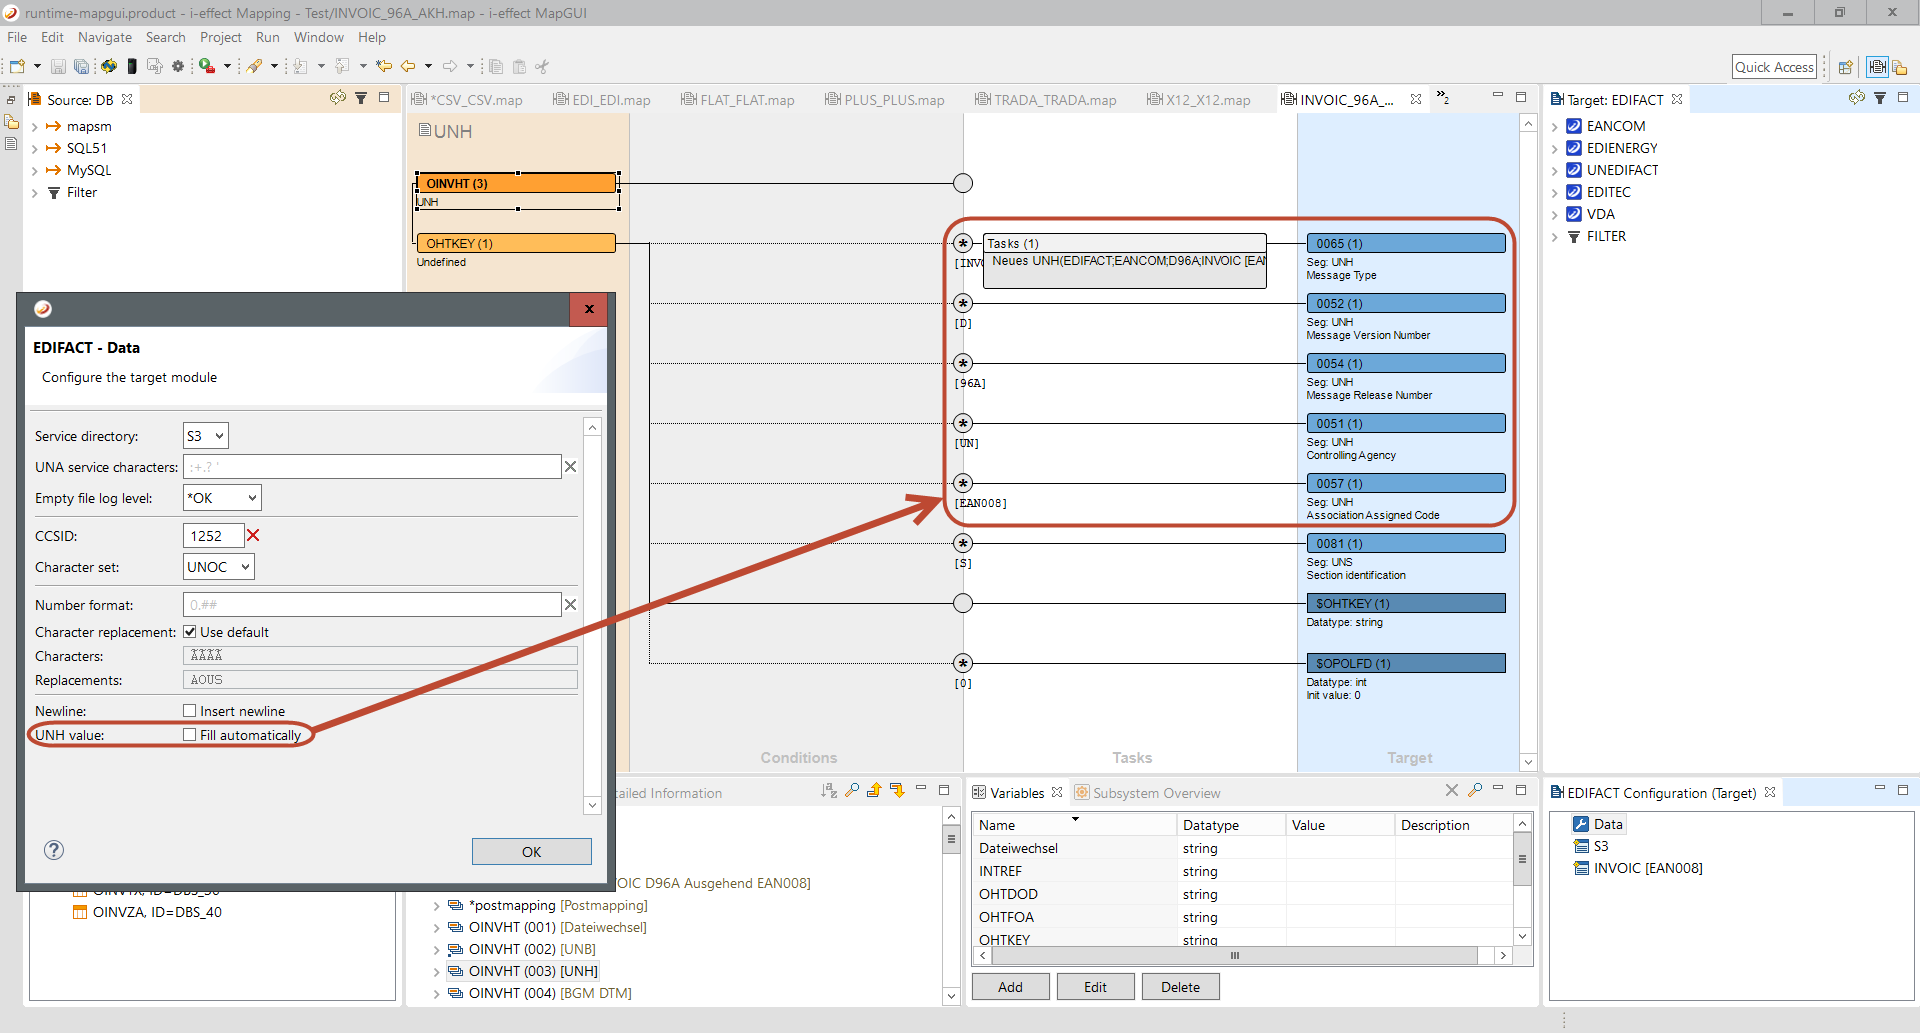1920x1033 pixels.
Task: Click the magnifier icon in Variables panel
Action: point(1475,791)
